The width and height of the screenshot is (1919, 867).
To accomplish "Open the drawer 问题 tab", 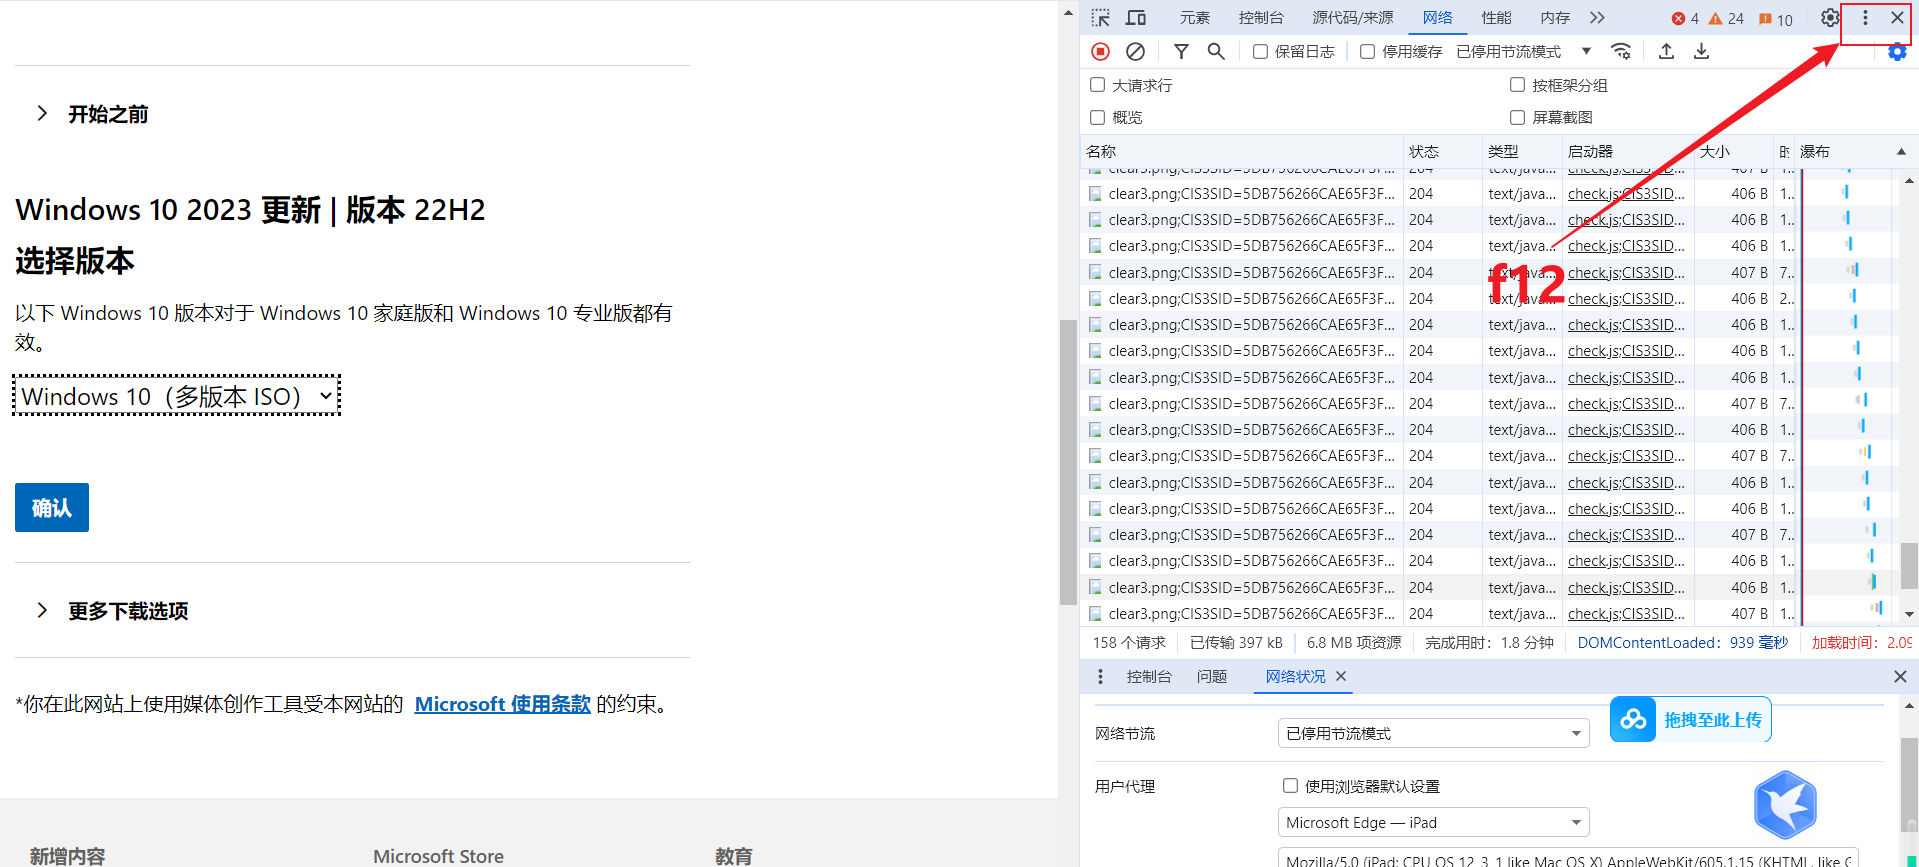I will [x=1212, y=677].
